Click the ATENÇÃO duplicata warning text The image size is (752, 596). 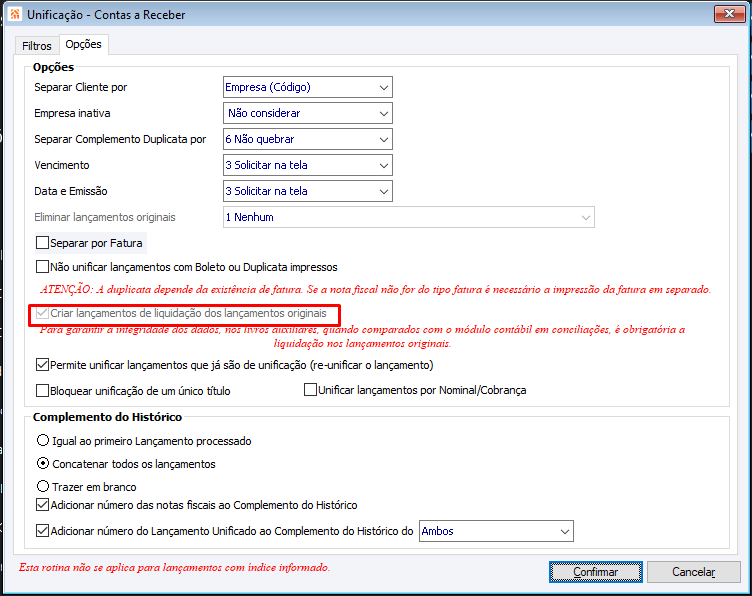[x=376, y=290]
